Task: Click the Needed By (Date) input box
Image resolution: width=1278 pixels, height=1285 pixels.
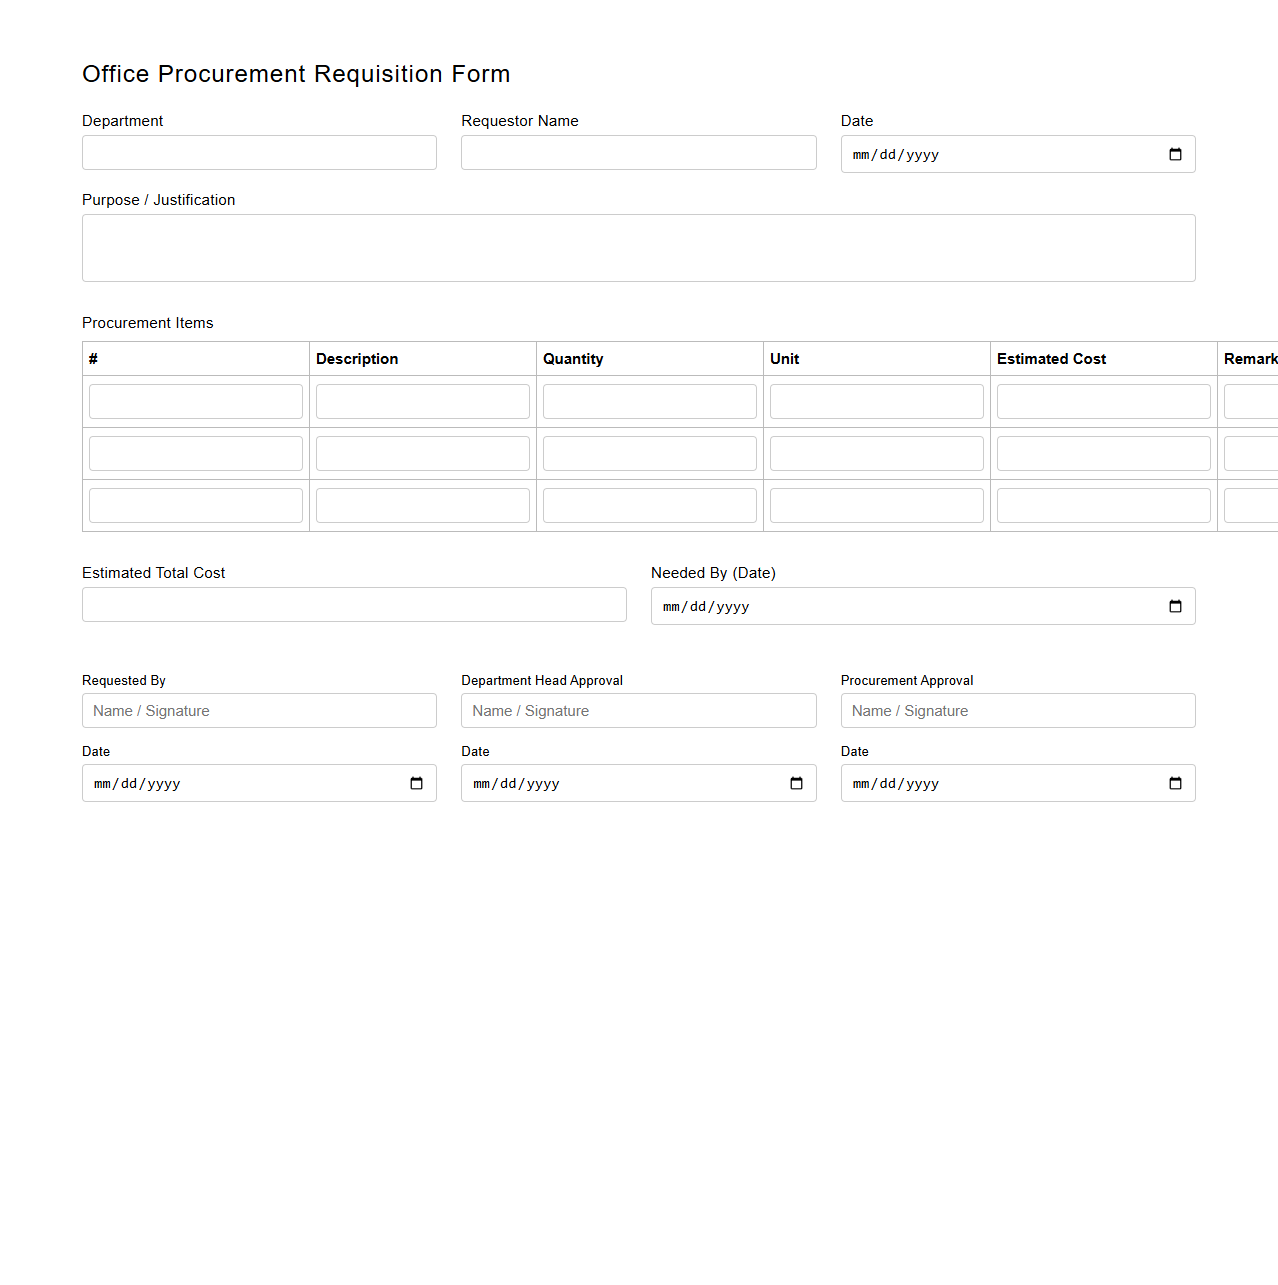Action: point(900,606)
